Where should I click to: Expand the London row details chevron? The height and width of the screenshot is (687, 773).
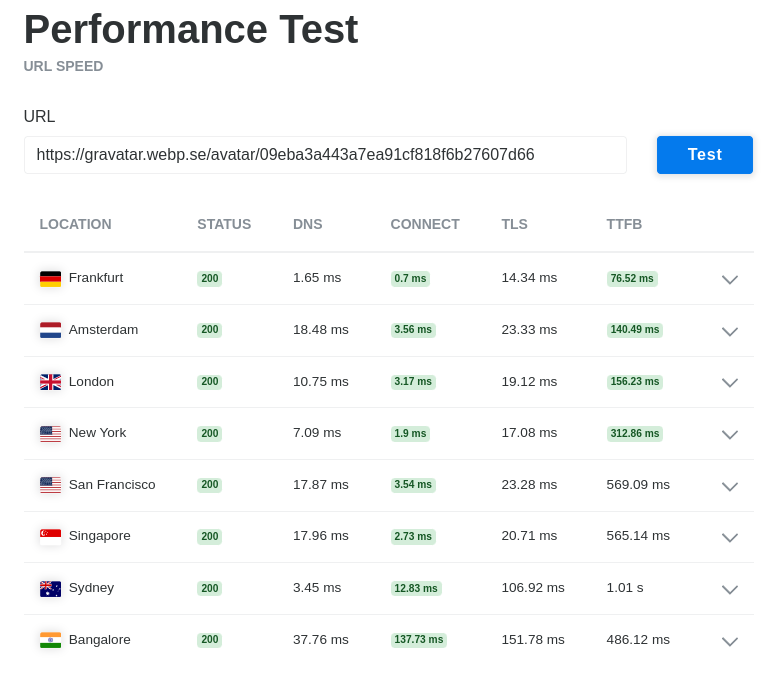tap(730, 382)
